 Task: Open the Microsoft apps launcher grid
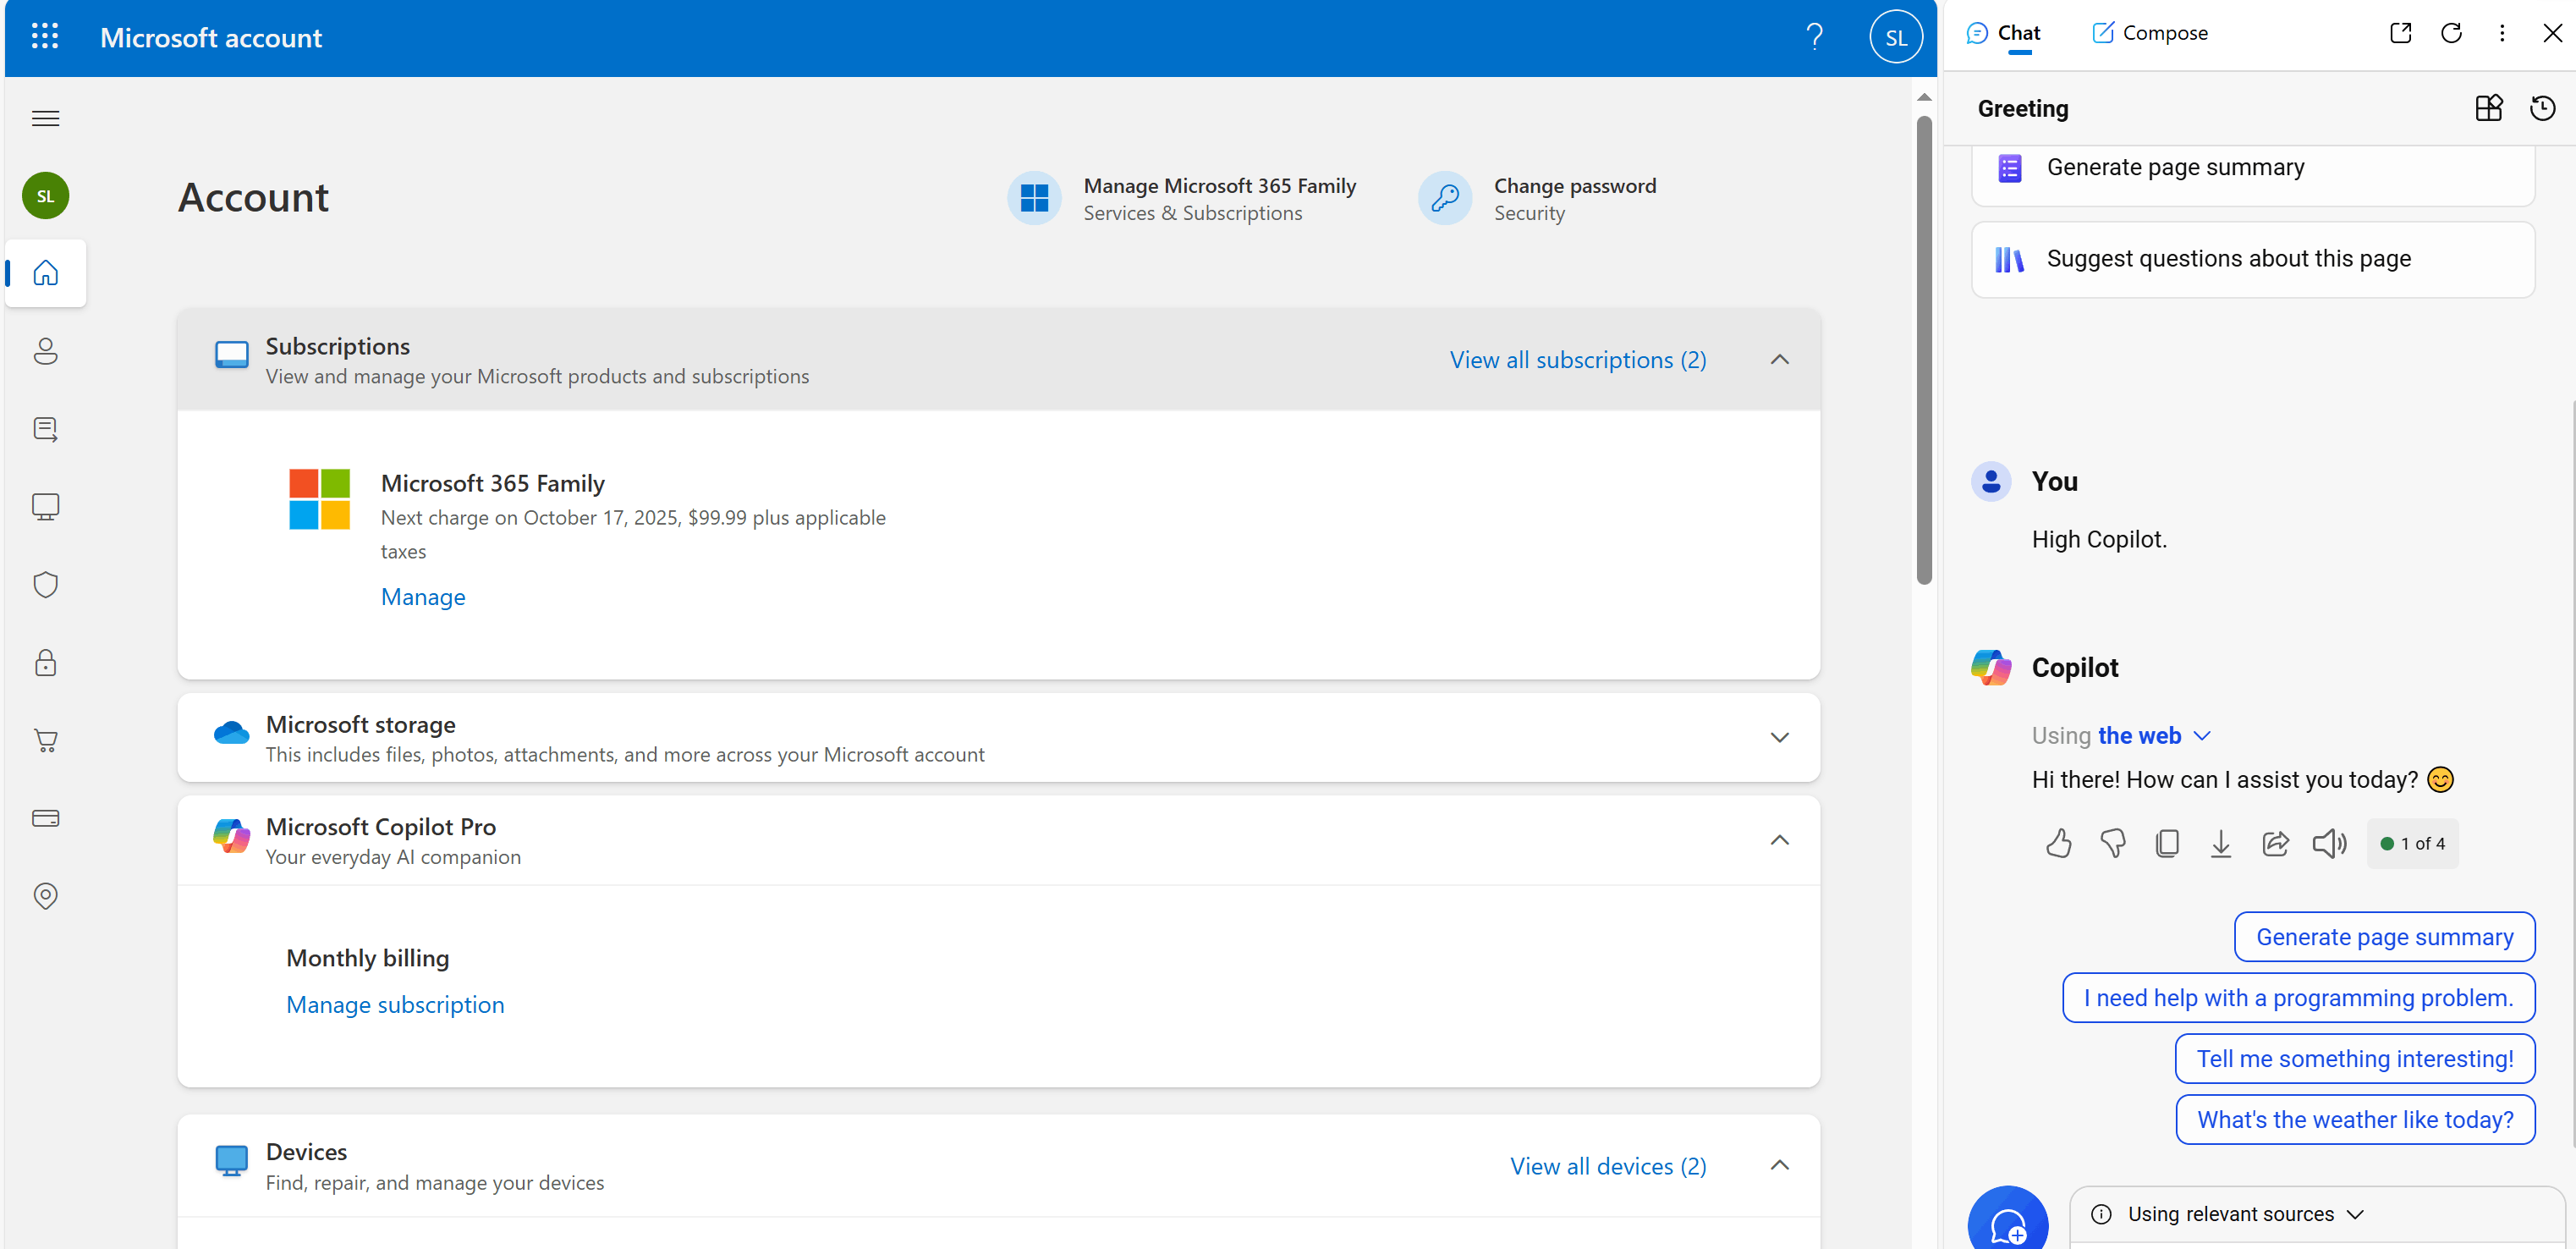pos(45,37)
